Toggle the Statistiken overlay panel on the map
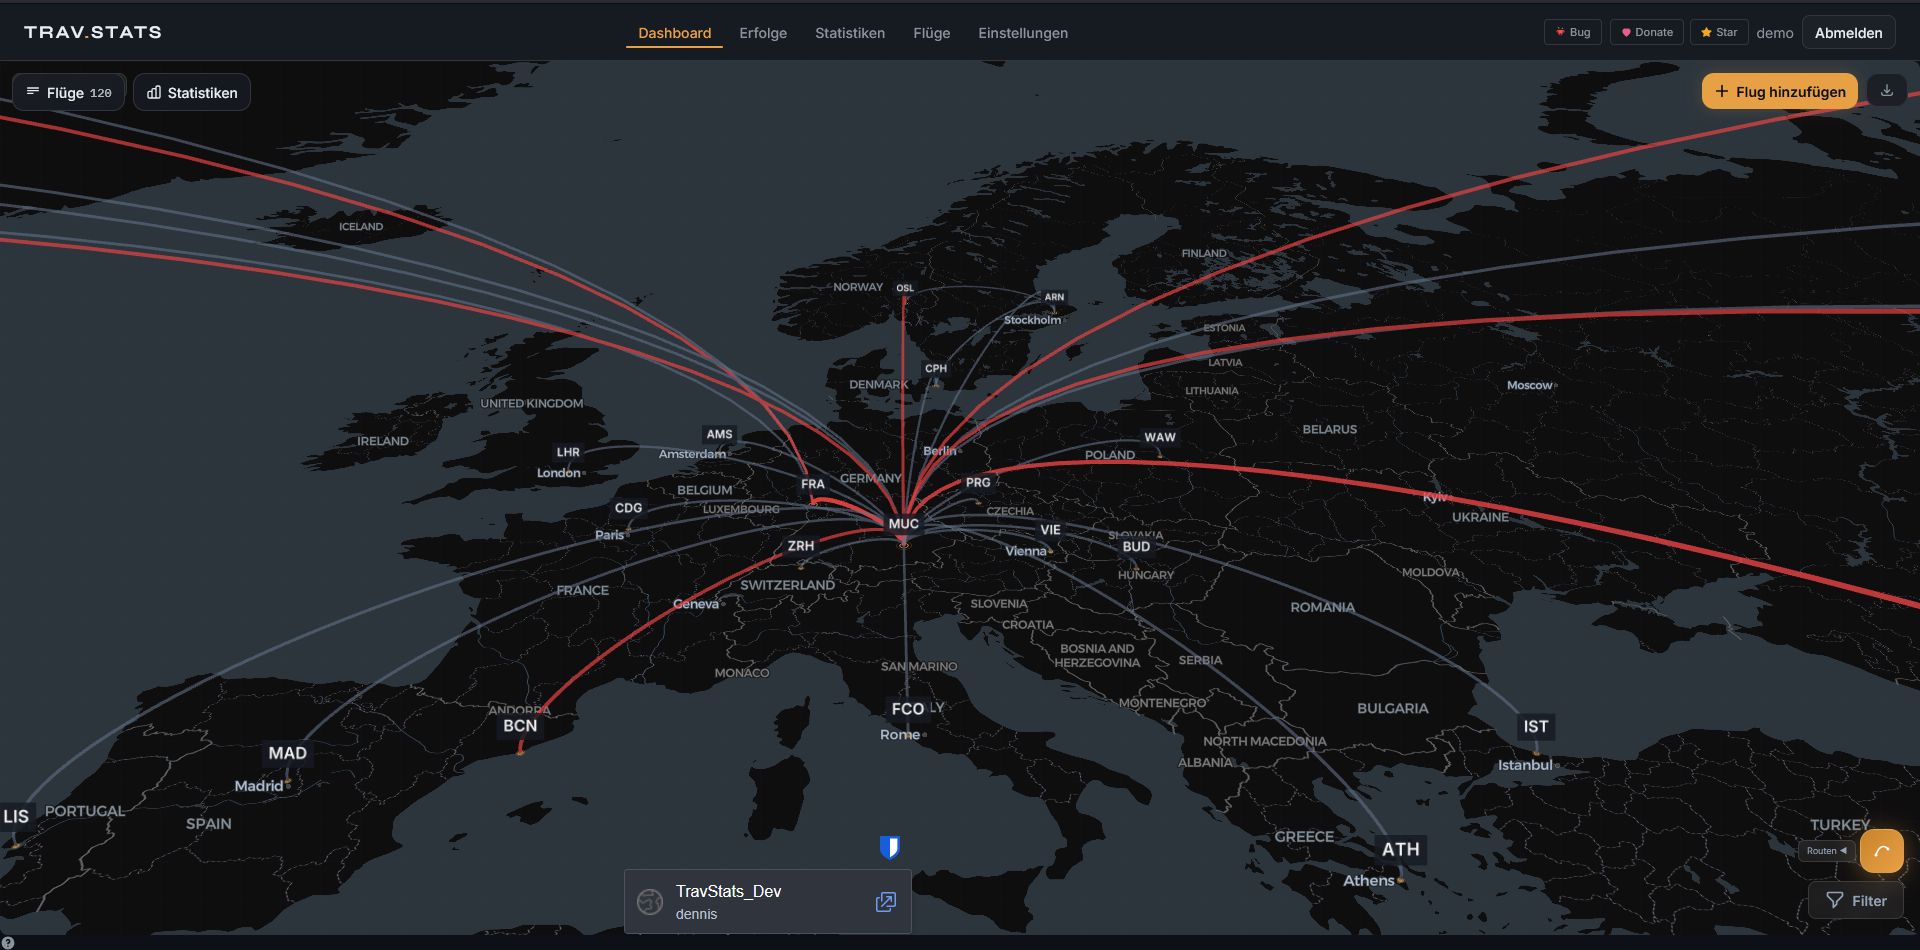The height and width of the screenshot is (950, 1920). click(x=192, y=92)
